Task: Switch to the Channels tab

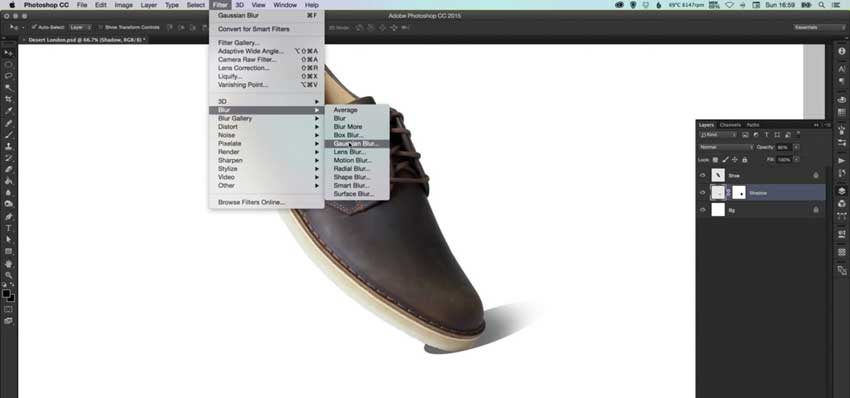Action: pyautogui.click(x=730, y=125)
